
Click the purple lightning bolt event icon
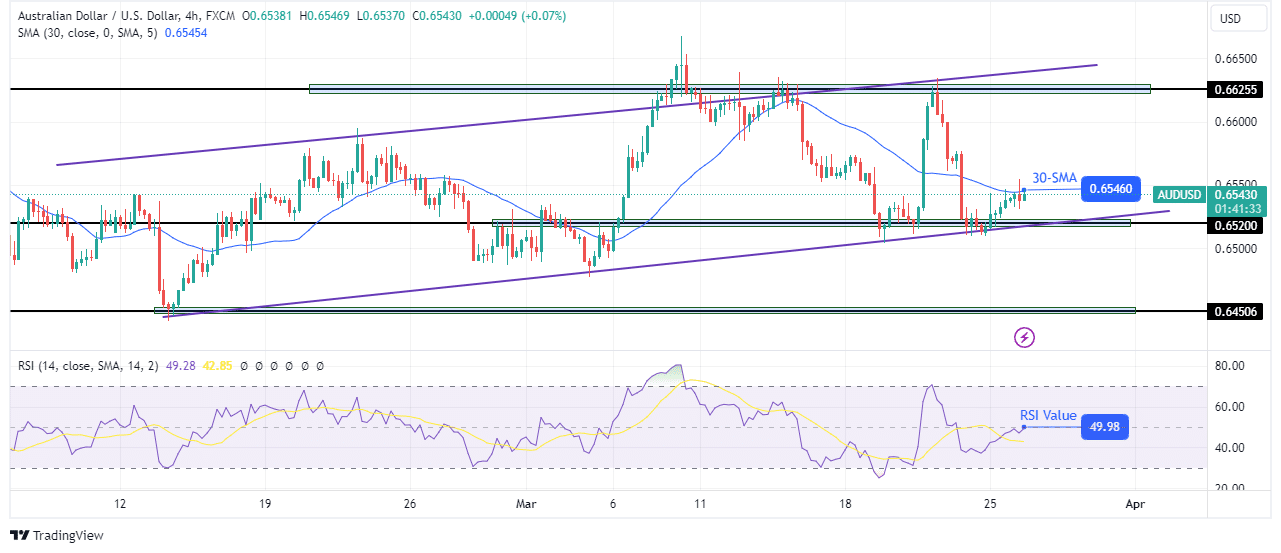coord(1024,338)
